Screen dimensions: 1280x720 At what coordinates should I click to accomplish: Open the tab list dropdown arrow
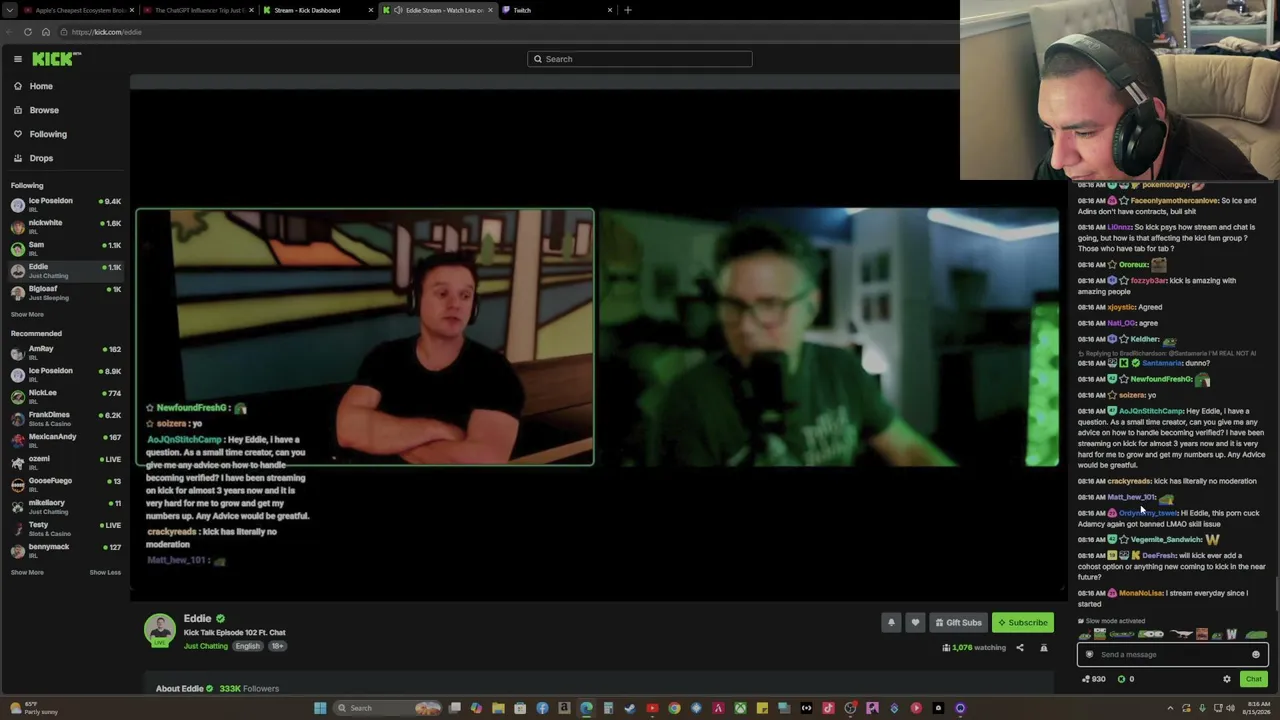[x=11, y=10]
